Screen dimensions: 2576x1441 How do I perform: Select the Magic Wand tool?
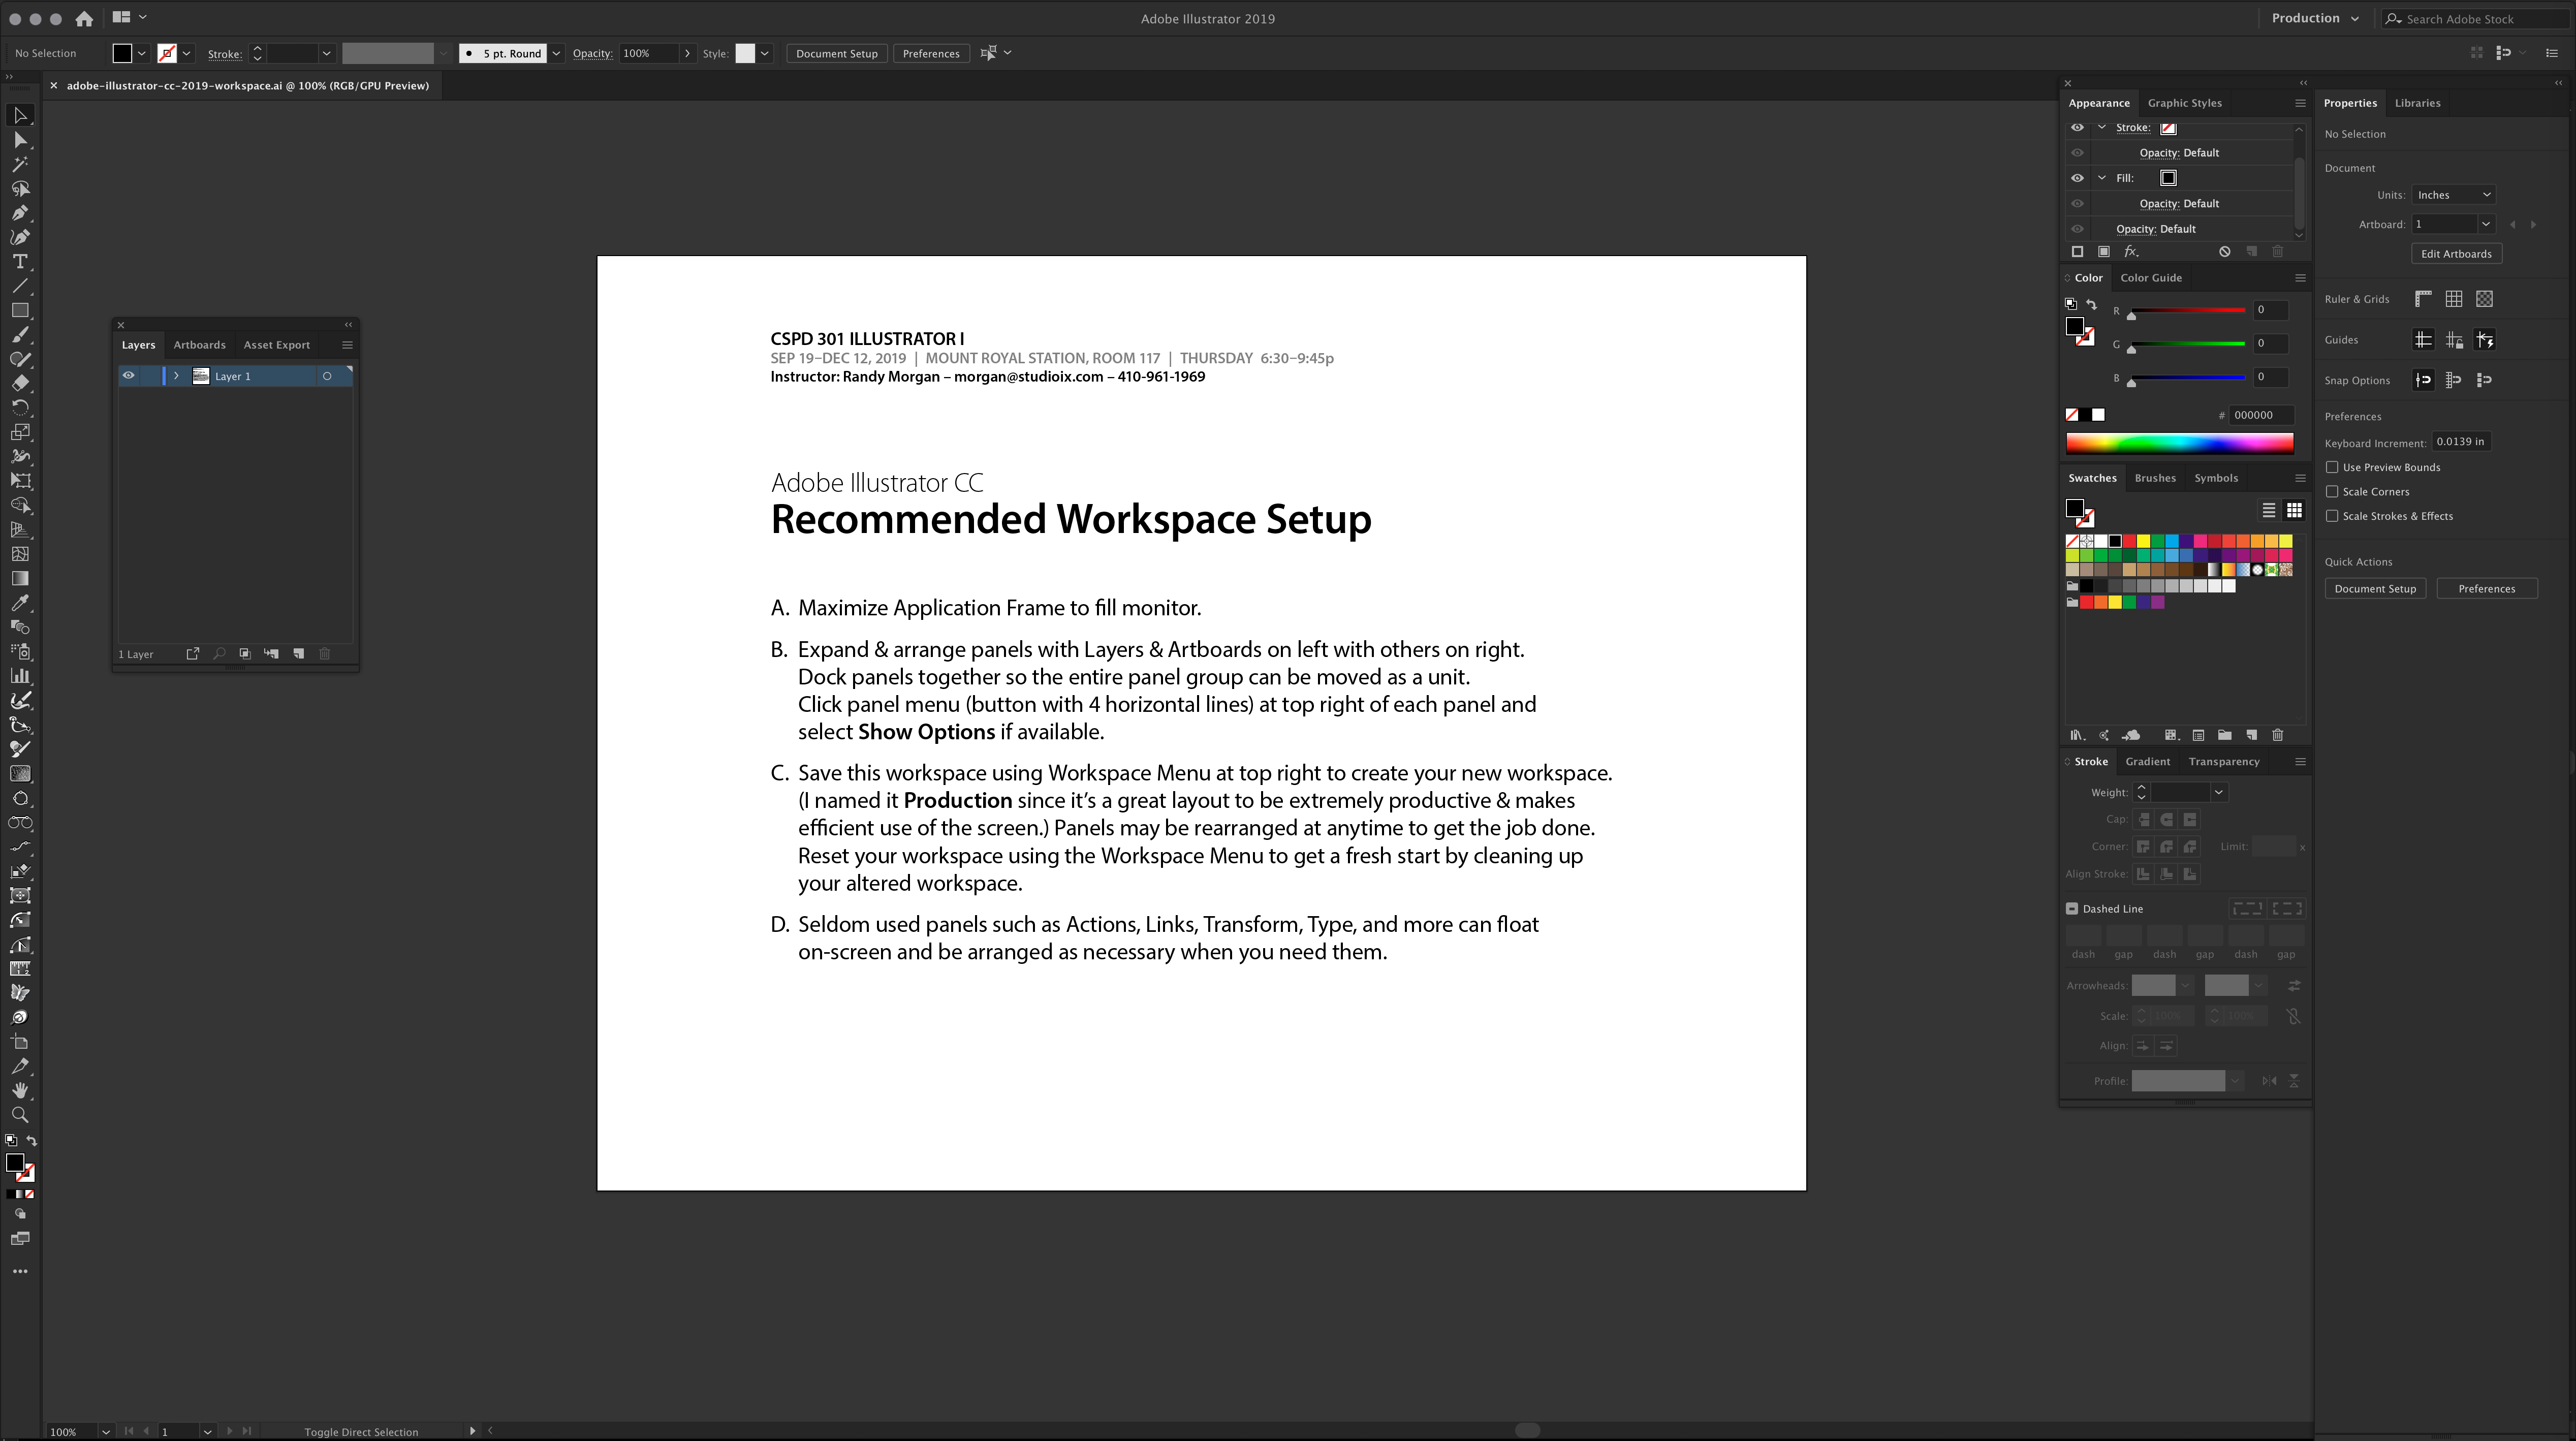tap(20, 164)
